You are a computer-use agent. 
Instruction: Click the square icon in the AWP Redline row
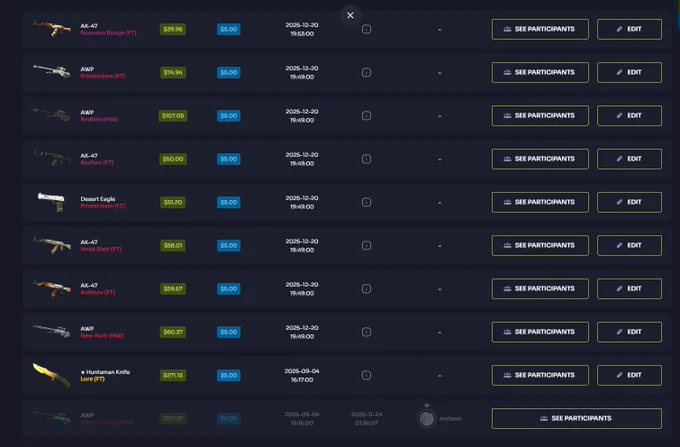coord(366,116)
